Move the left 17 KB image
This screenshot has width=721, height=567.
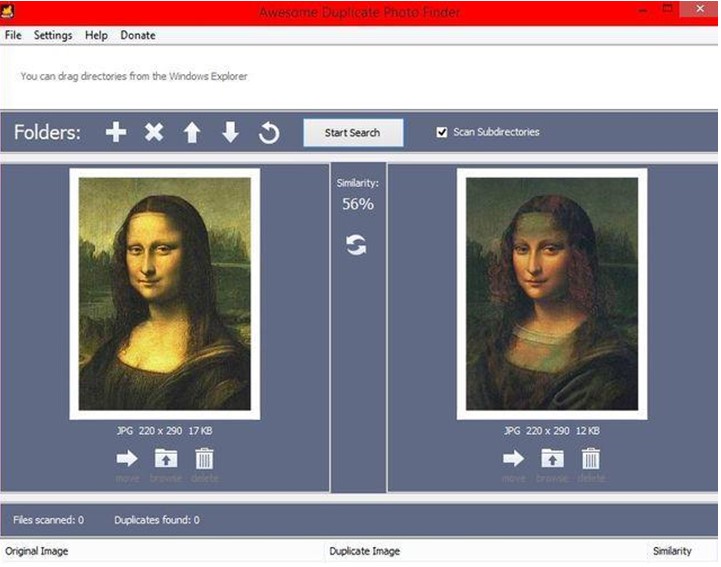click(127, 458)
